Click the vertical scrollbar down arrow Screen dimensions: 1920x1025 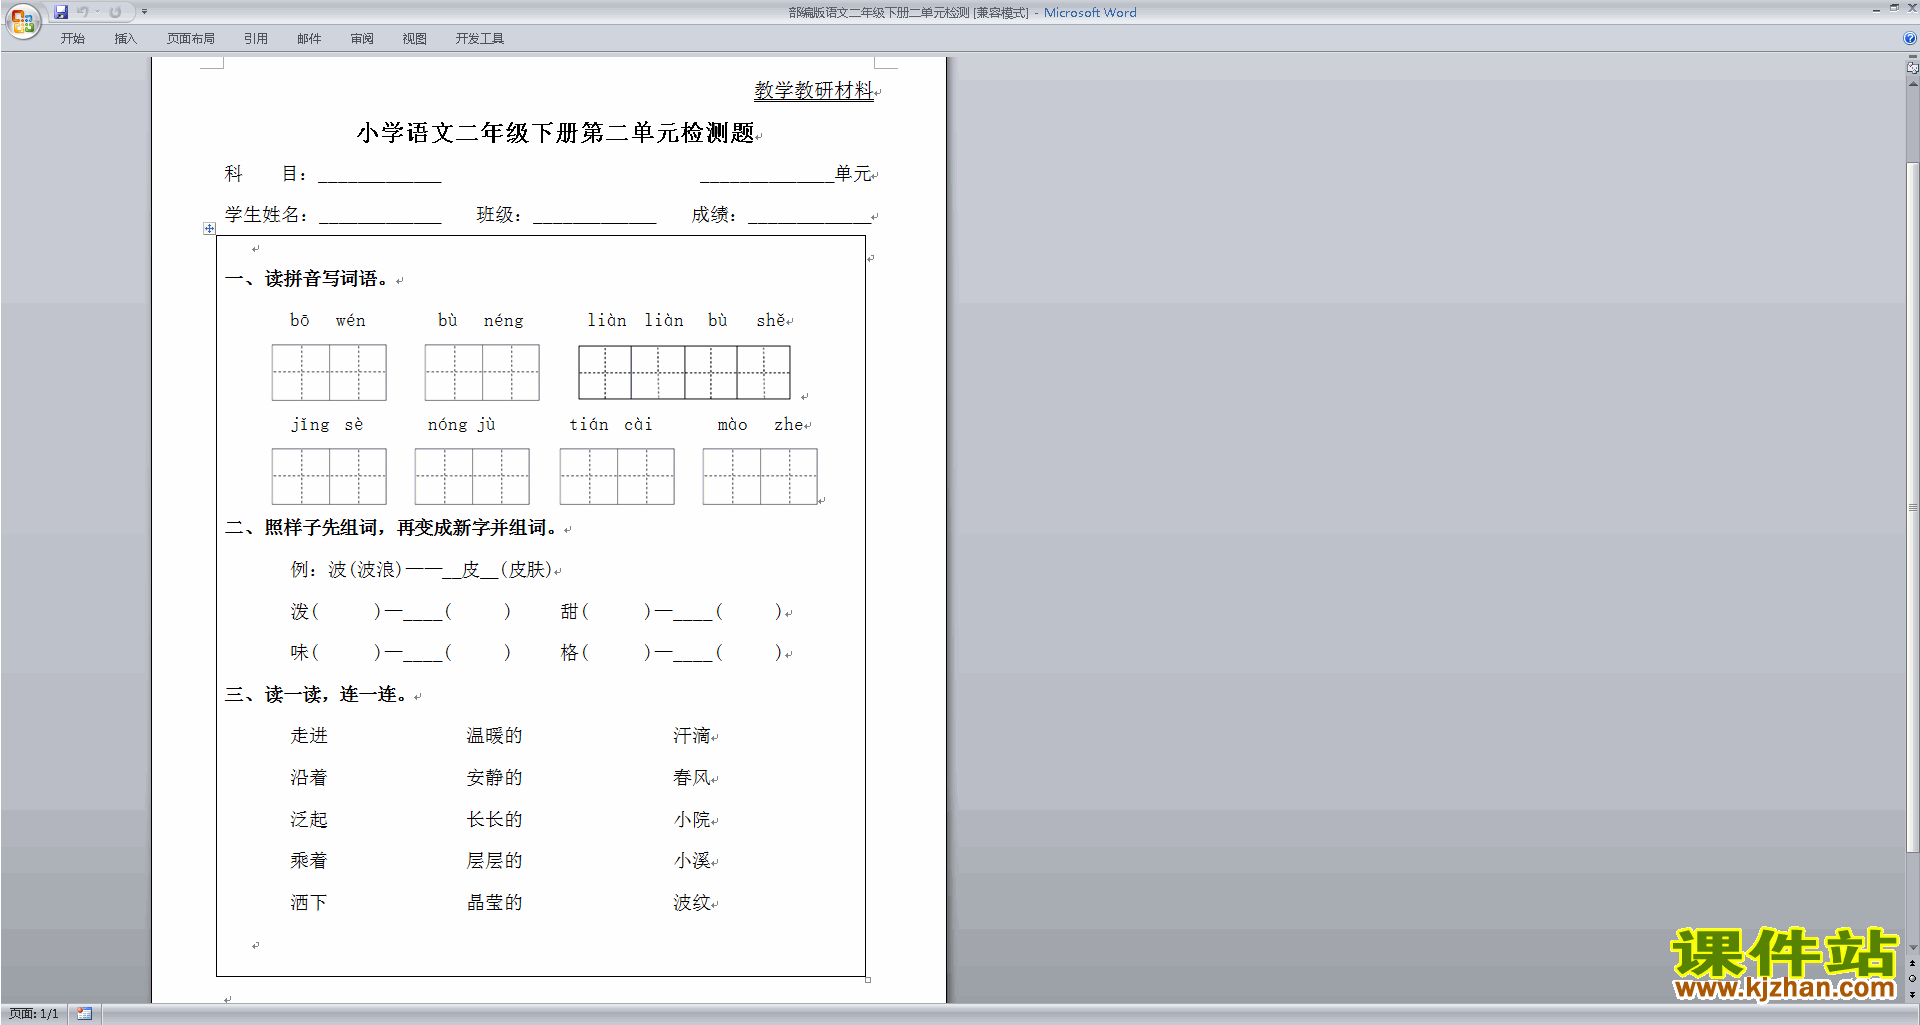tap(1913, 948)
